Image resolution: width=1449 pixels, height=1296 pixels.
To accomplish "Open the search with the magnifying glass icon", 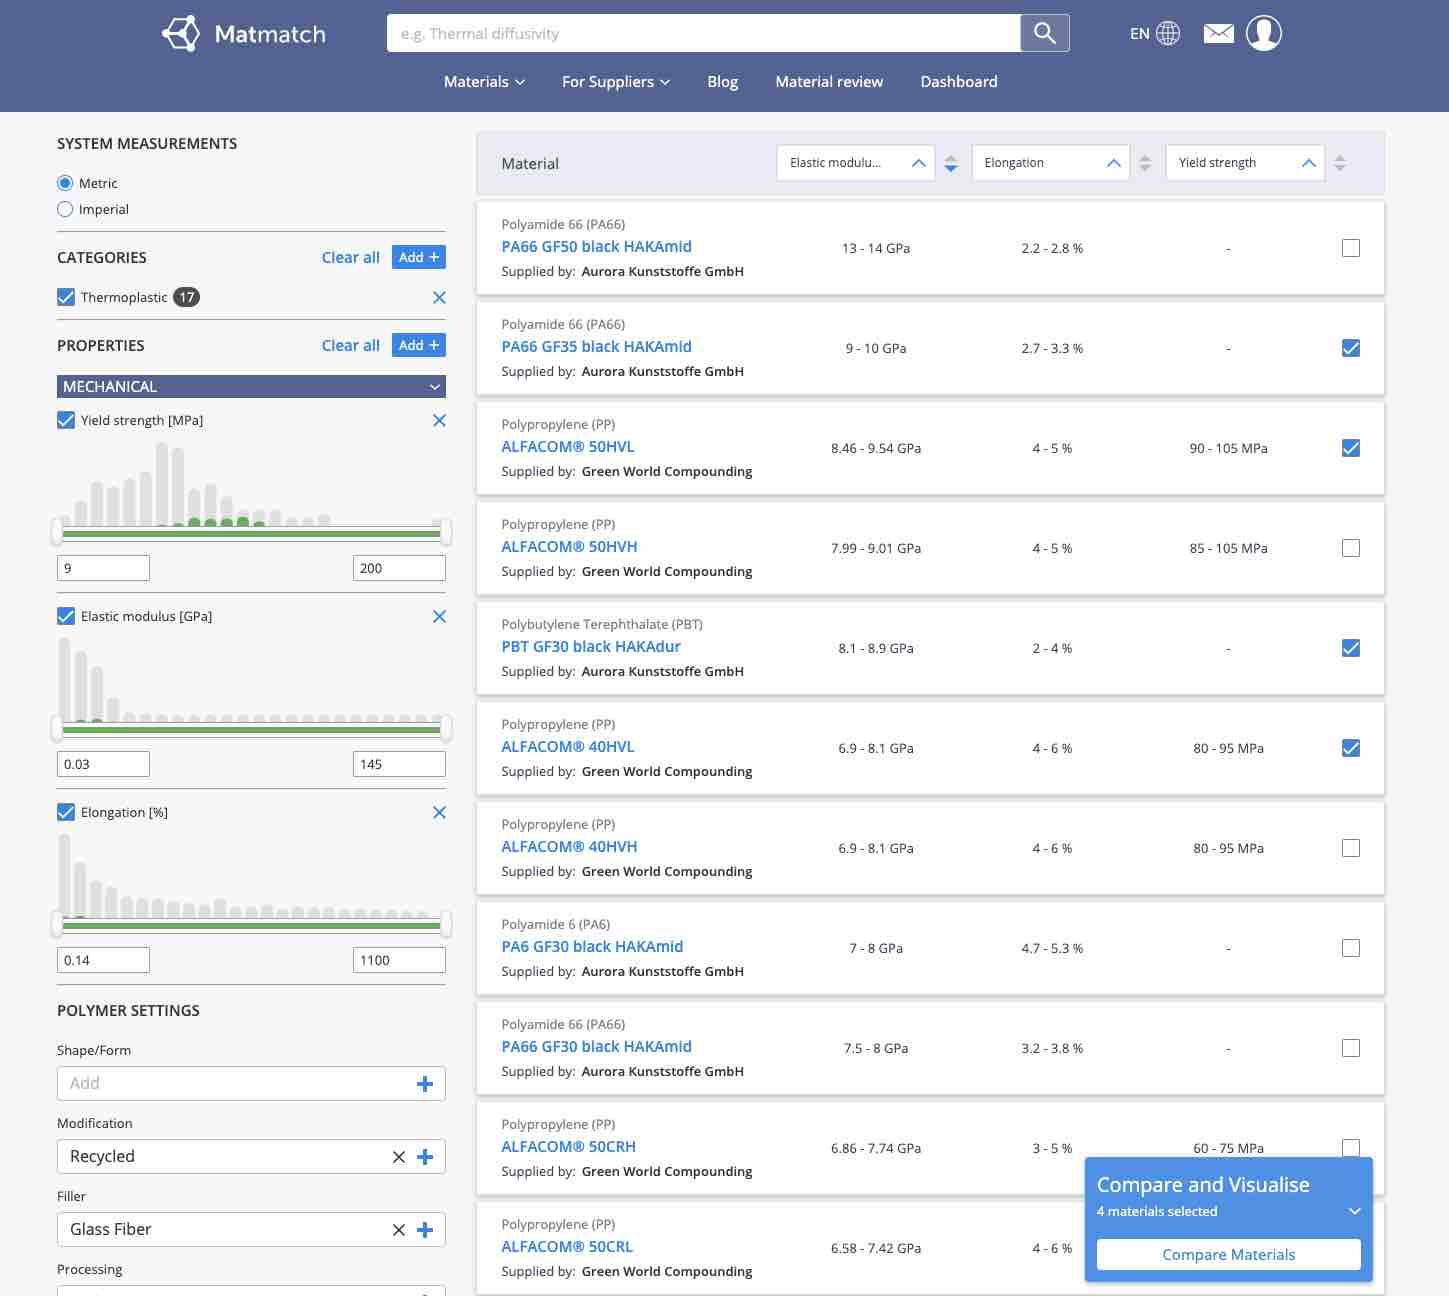I will [x=1044, y=32].
